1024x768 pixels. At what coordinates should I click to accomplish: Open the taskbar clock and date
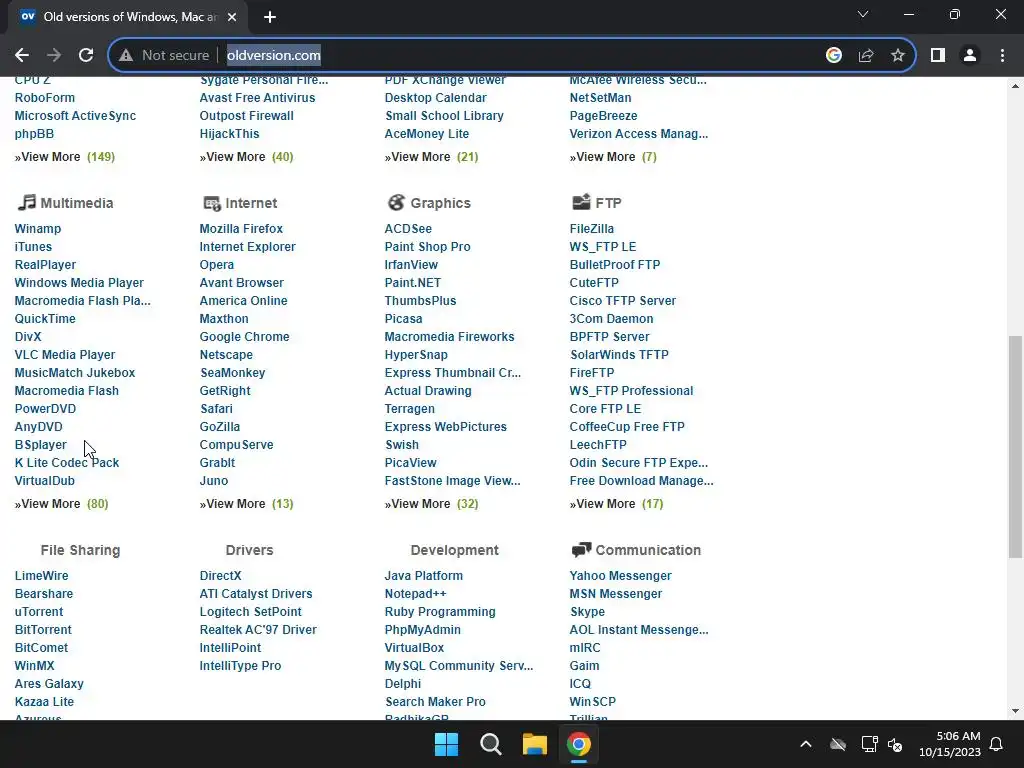coord(950,744)
